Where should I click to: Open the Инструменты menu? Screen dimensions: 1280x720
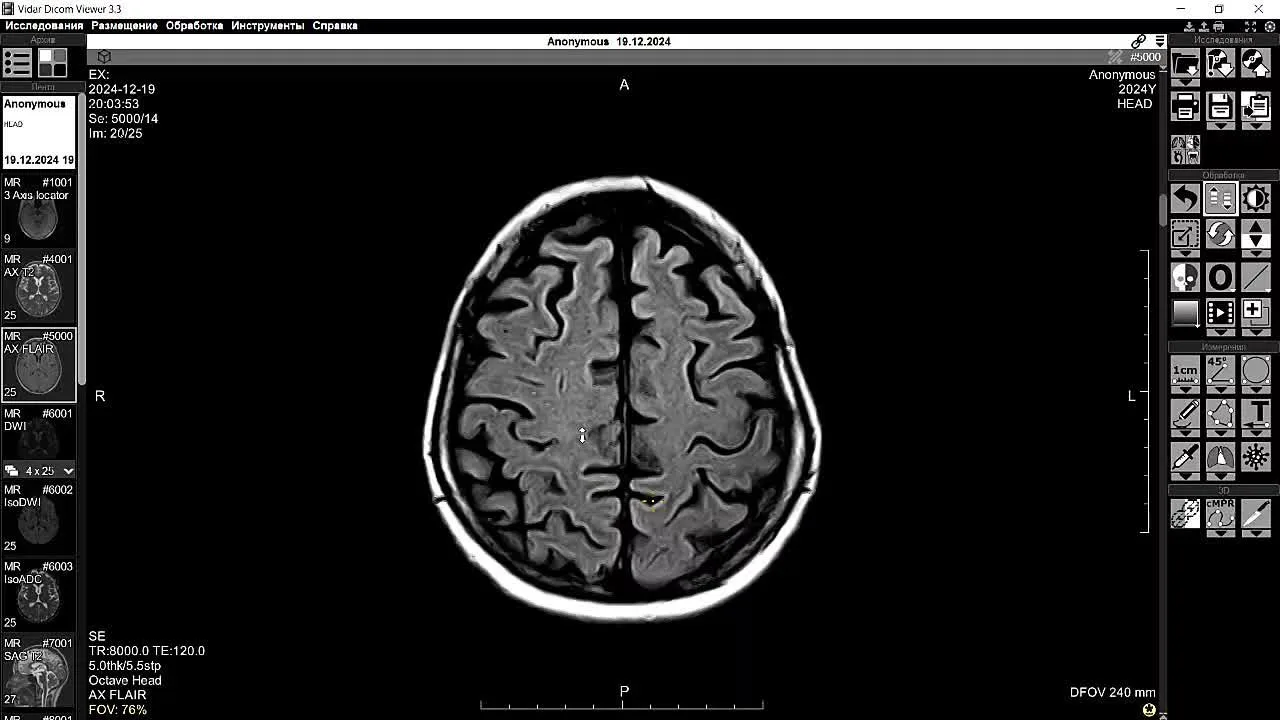tap(268, 25)
